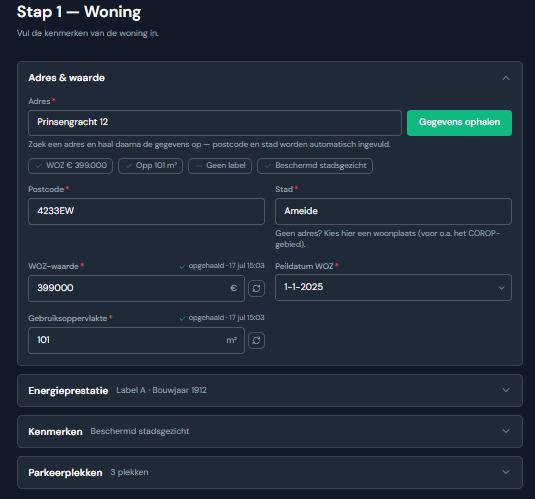Refresh the Gebruiksoppervlakte value
Image resolution: width=535 pixels, height=499 pixels.
click(256, 340)
